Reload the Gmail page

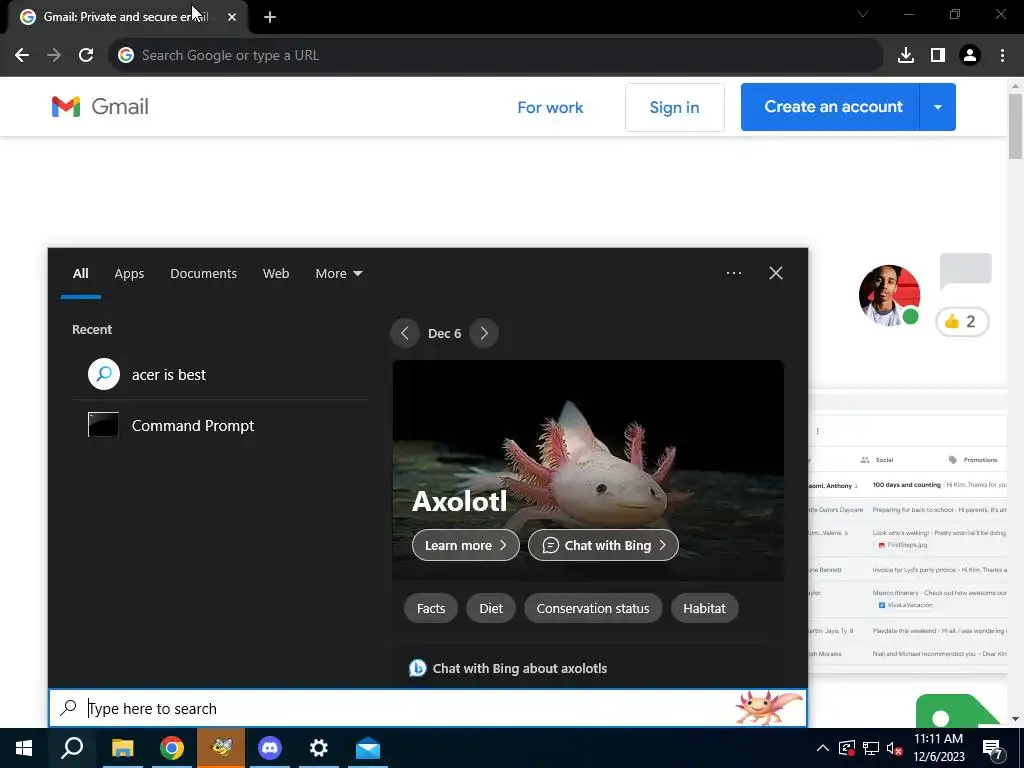86,56
